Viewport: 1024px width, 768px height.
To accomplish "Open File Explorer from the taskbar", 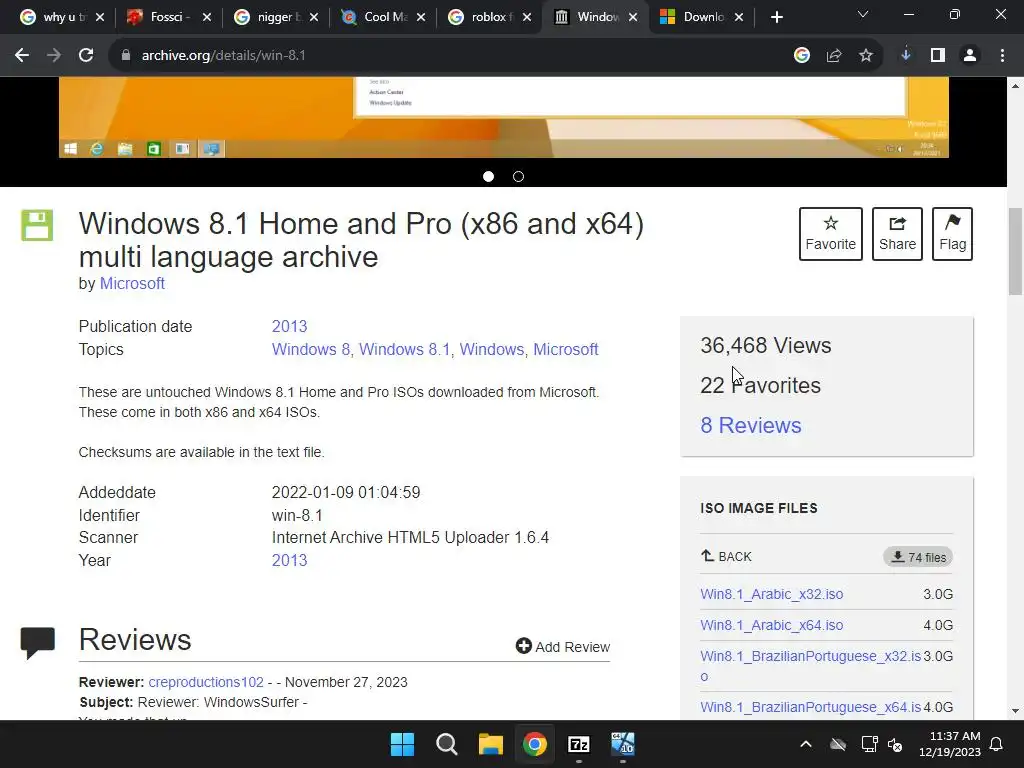I will [490, 744].
